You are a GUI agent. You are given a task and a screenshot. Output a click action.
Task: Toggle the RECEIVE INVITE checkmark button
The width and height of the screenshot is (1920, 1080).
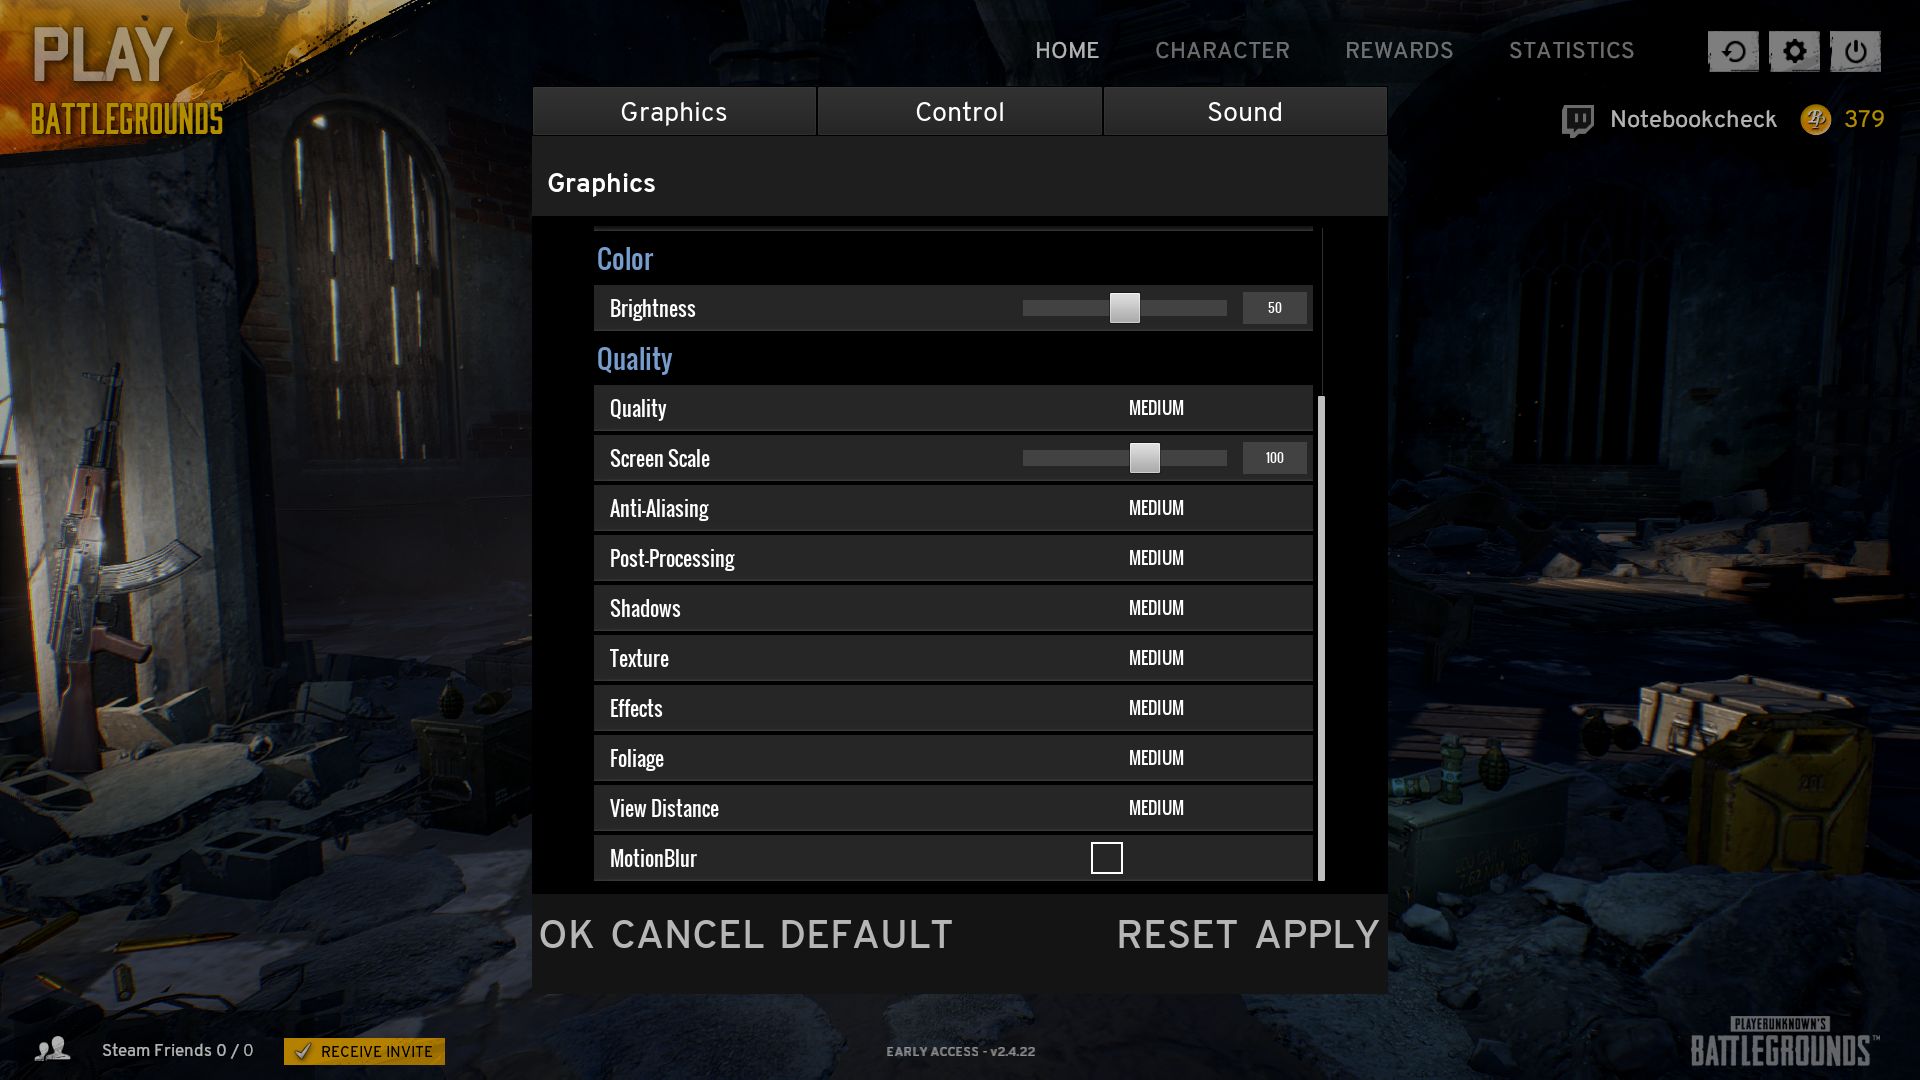(364, 1051)
